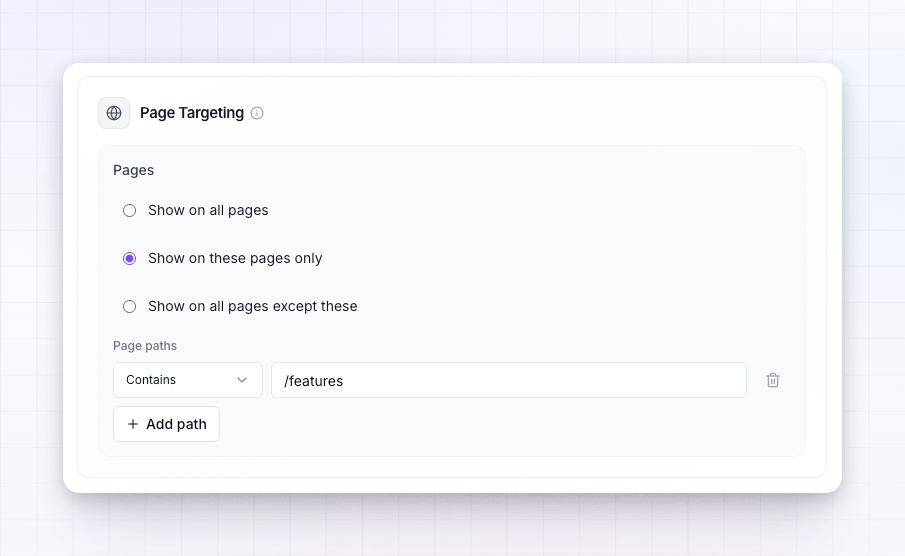Open the Contains match type dropdown
The height and width of the screenshot is (556, 905).
[x=188, y=380]
